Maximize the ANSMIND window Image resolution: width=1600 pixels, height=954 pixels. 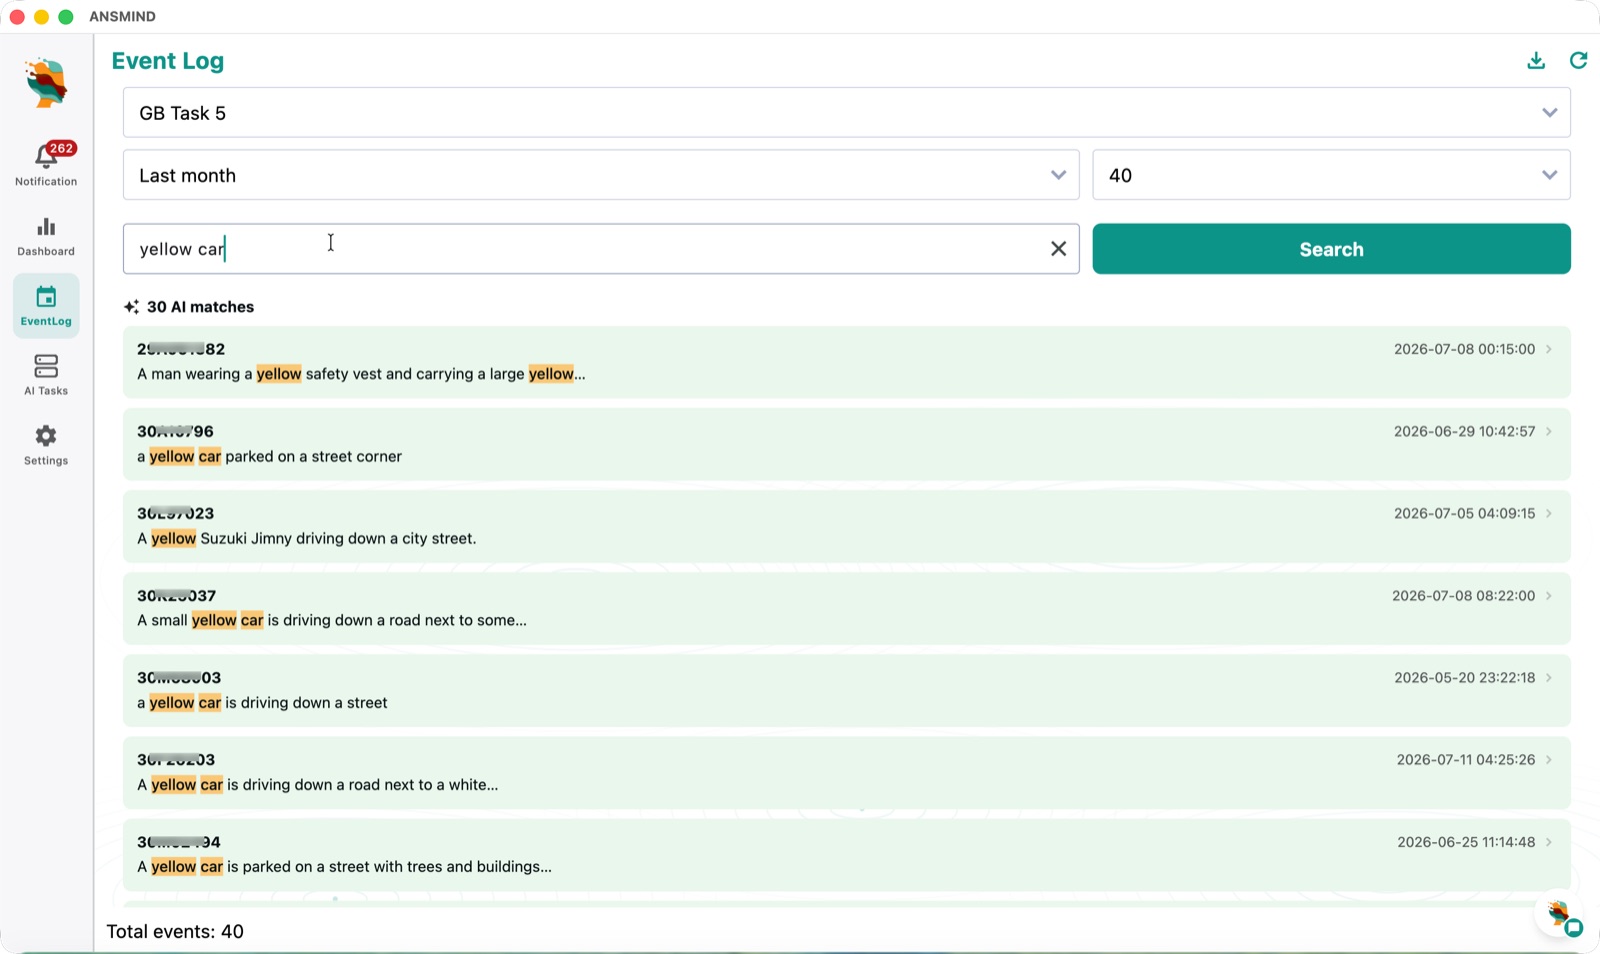click(x=66, y=17)
